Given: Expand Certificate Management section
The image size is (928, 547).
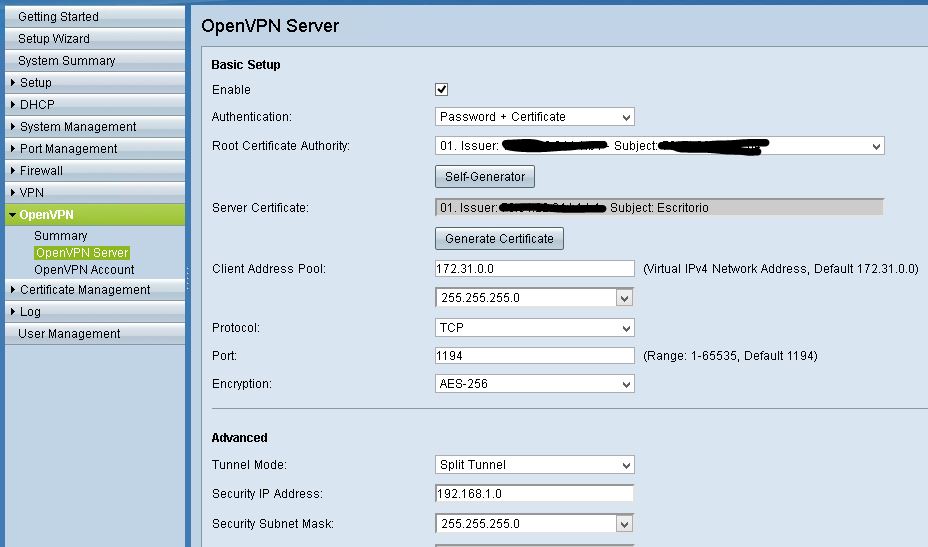Looking at the screenshot, I should point(95,289).
